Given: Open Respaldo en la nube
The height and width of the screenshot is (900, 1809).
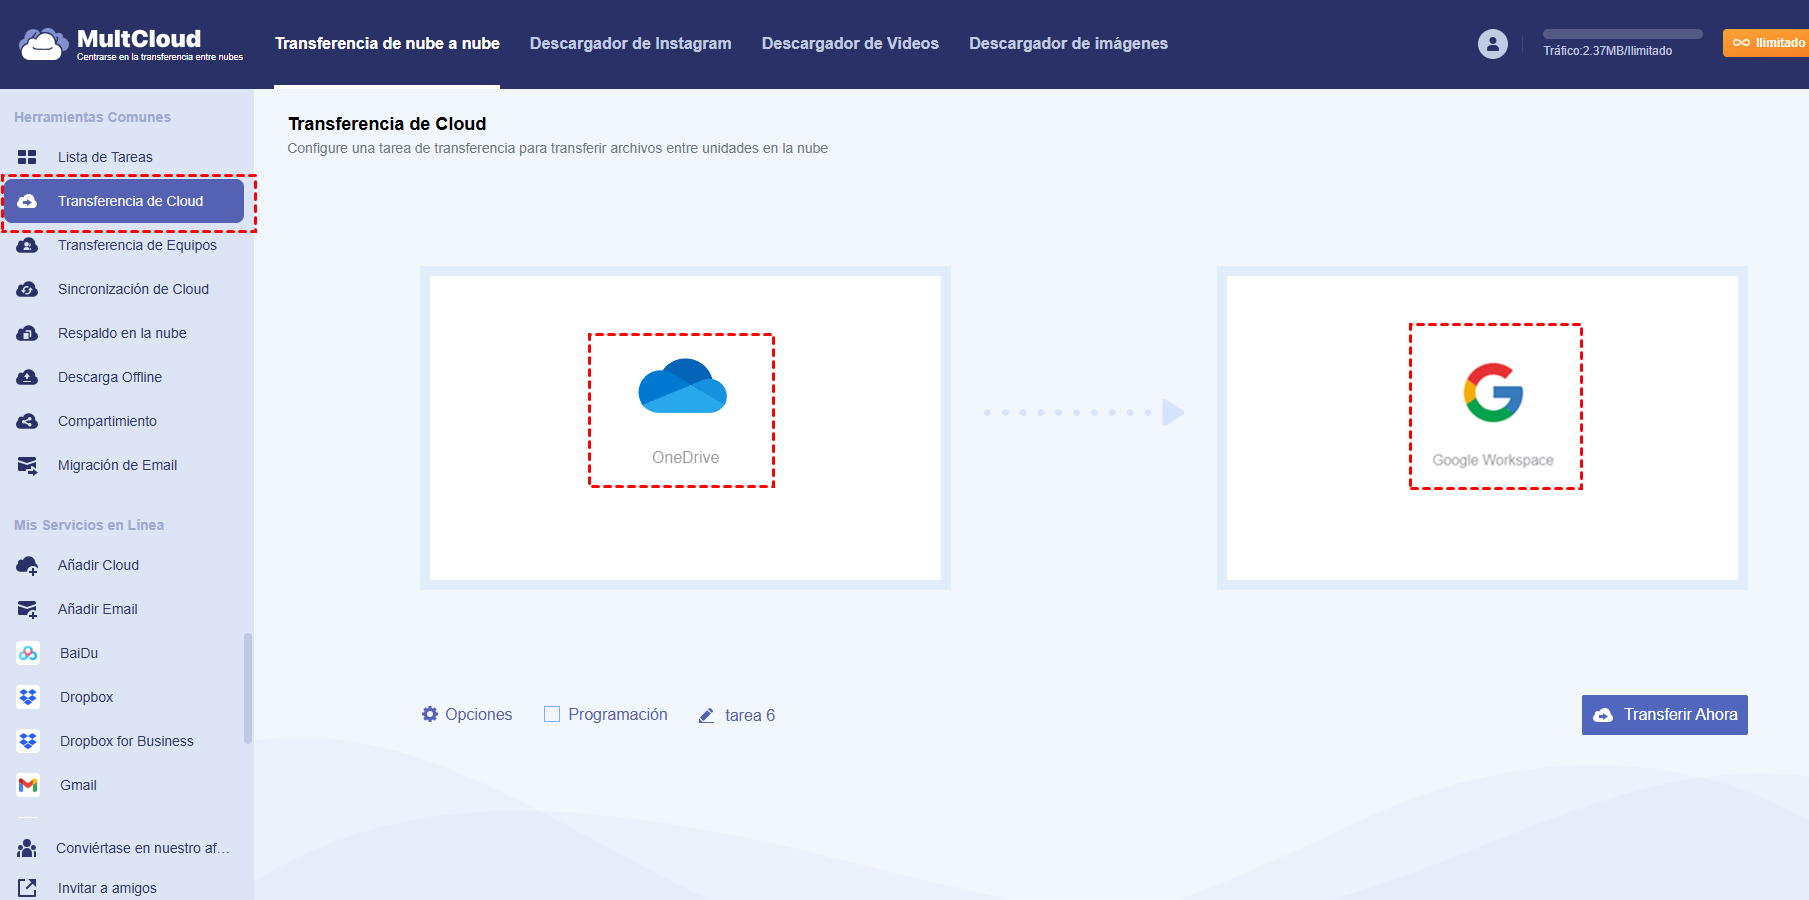Looking at the screenshot, I should click(x=124, y=333).
